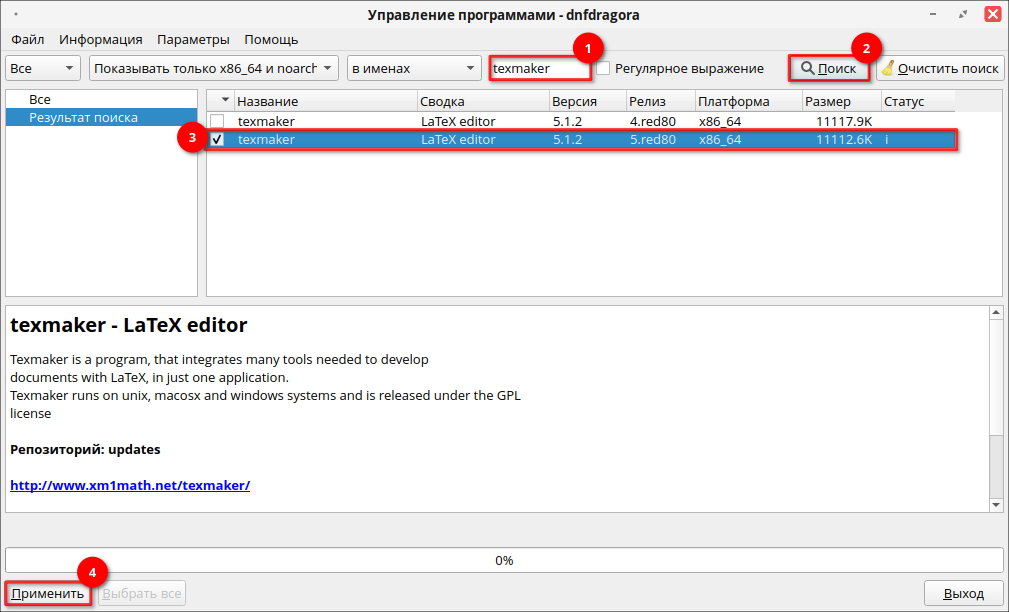Click the magnifier icon on Поиск button
The image size is (1009, 612).
[807, 68]
